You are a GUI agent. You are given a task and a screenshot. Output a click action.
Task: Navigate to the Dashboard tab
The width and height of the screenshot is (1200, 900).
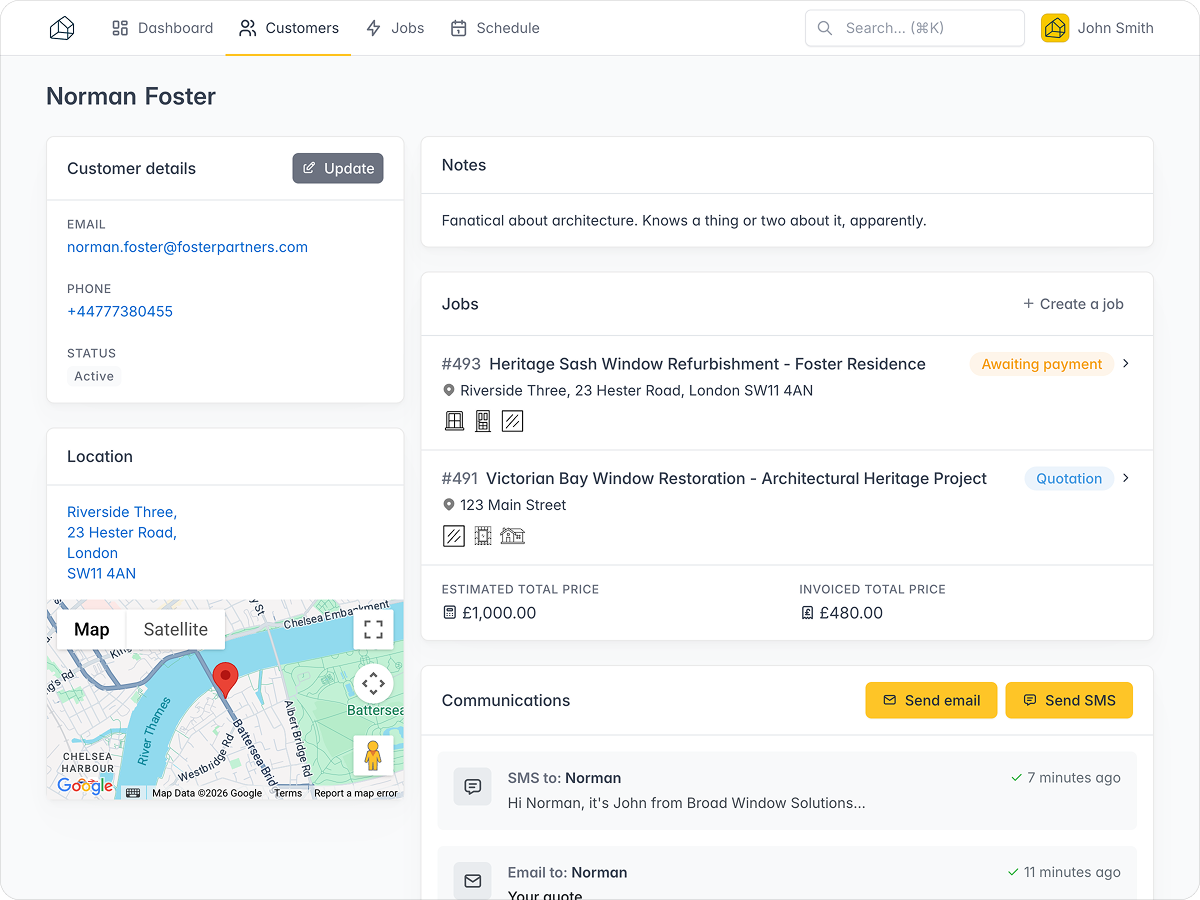coord(162,28)
